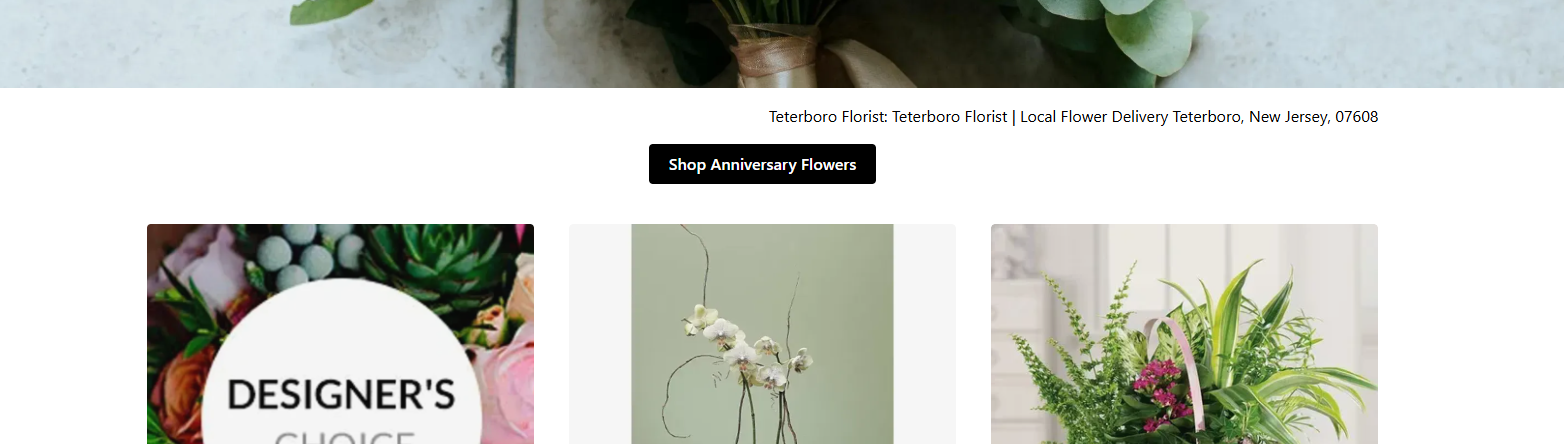The height and width of the screenshot is (444, 1564).
Task: Click the blue-gray berries in Designer's Choice image
Action: 305,255
